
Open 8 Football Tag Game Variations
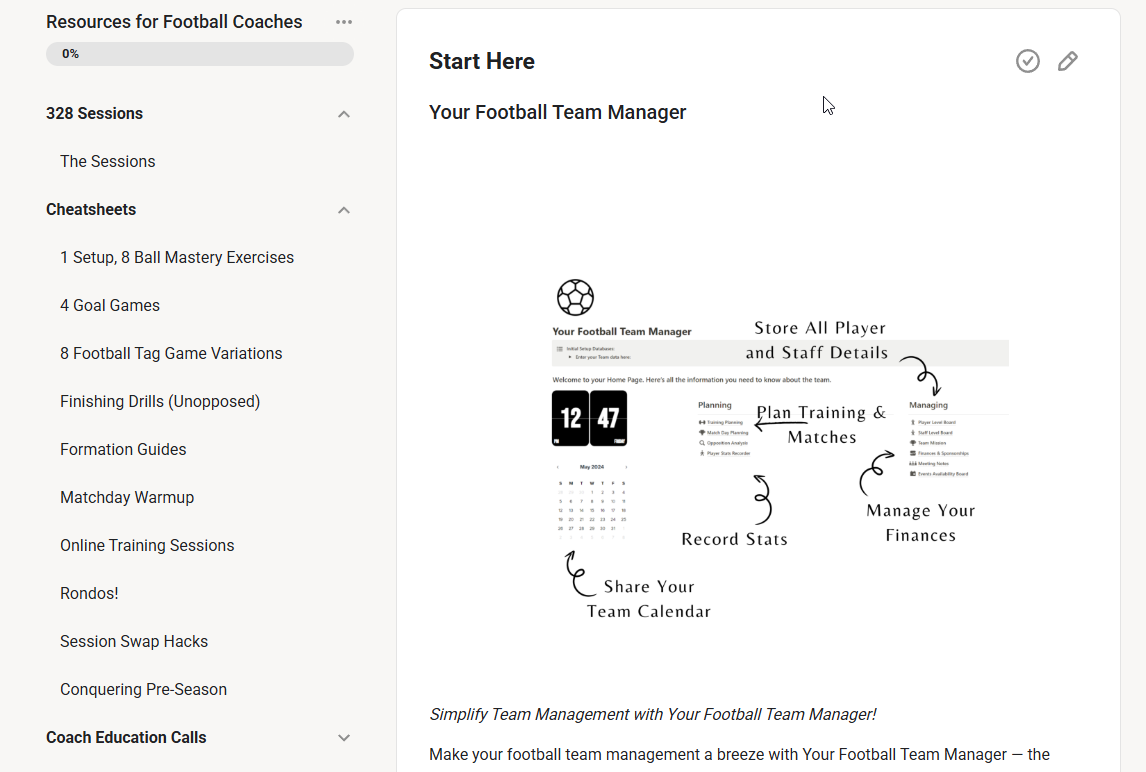(x=171, y=353)
